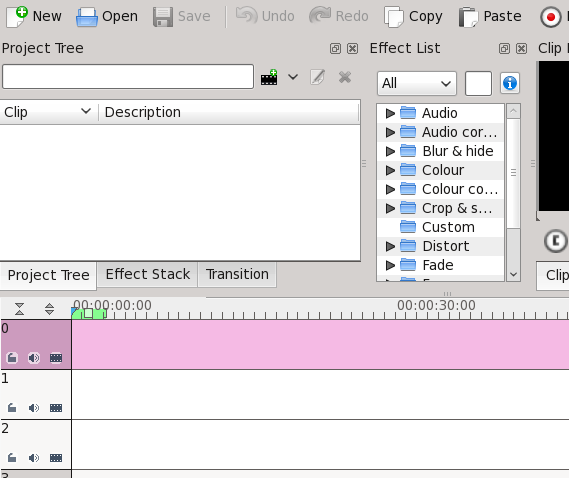Viewport: 569px width, 478px height.
Task: Toggle video visibility on track 2
Action: [56, 458]
